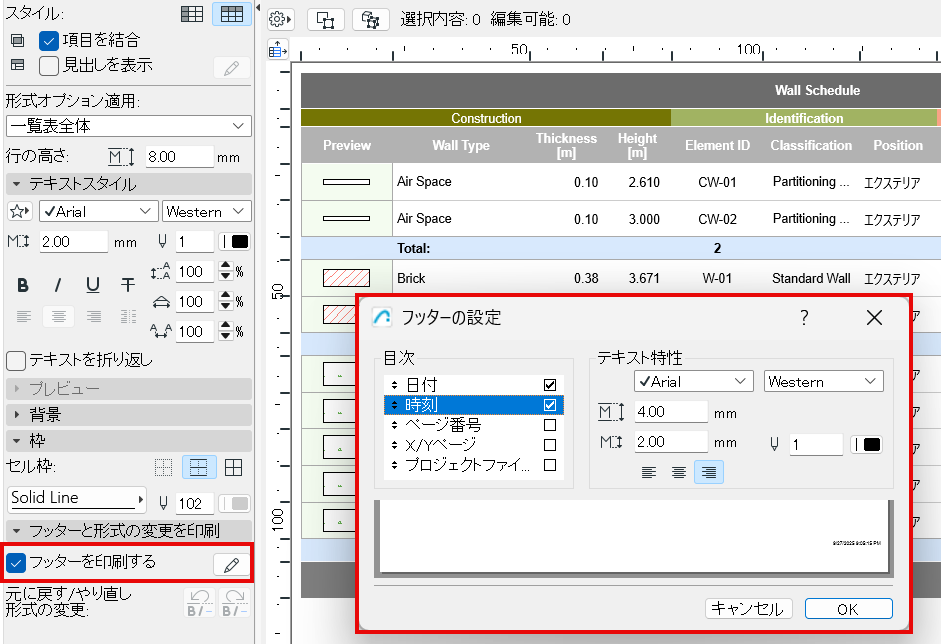Toggle the 項目を結合 checkbox
The width and height of the screenshot is (941, 644).
click(x=49, y=40)
